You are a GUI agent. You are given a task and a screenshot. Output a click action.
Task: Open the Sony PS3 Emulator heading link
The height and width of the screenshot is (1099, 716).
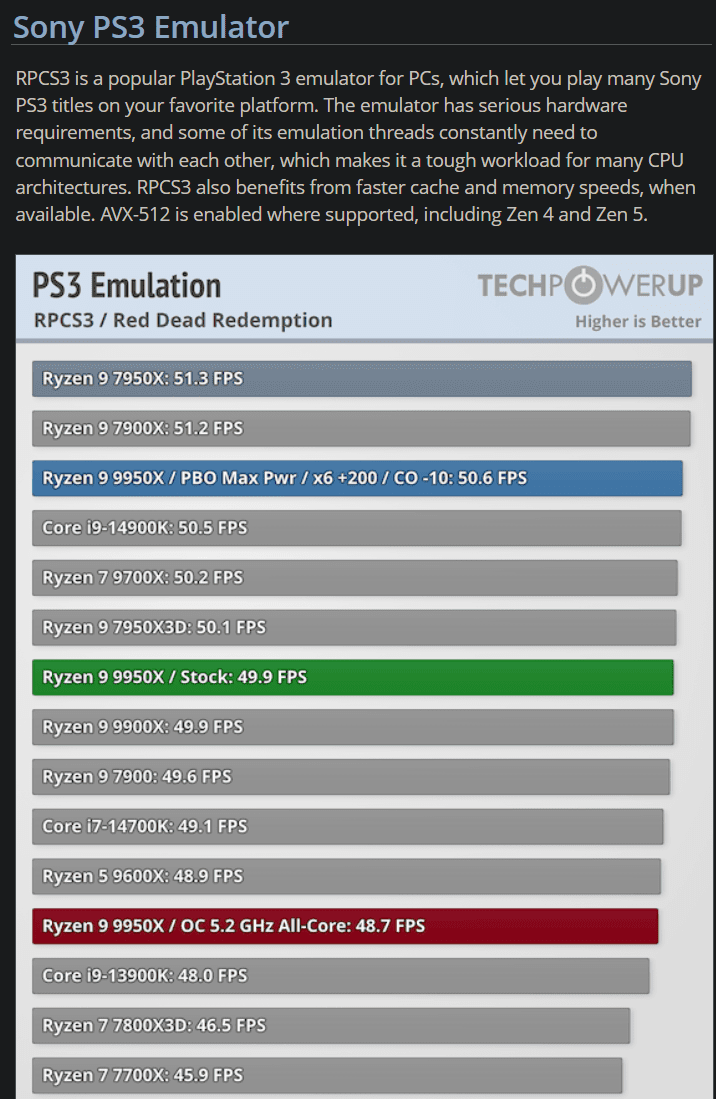(151, 28)
